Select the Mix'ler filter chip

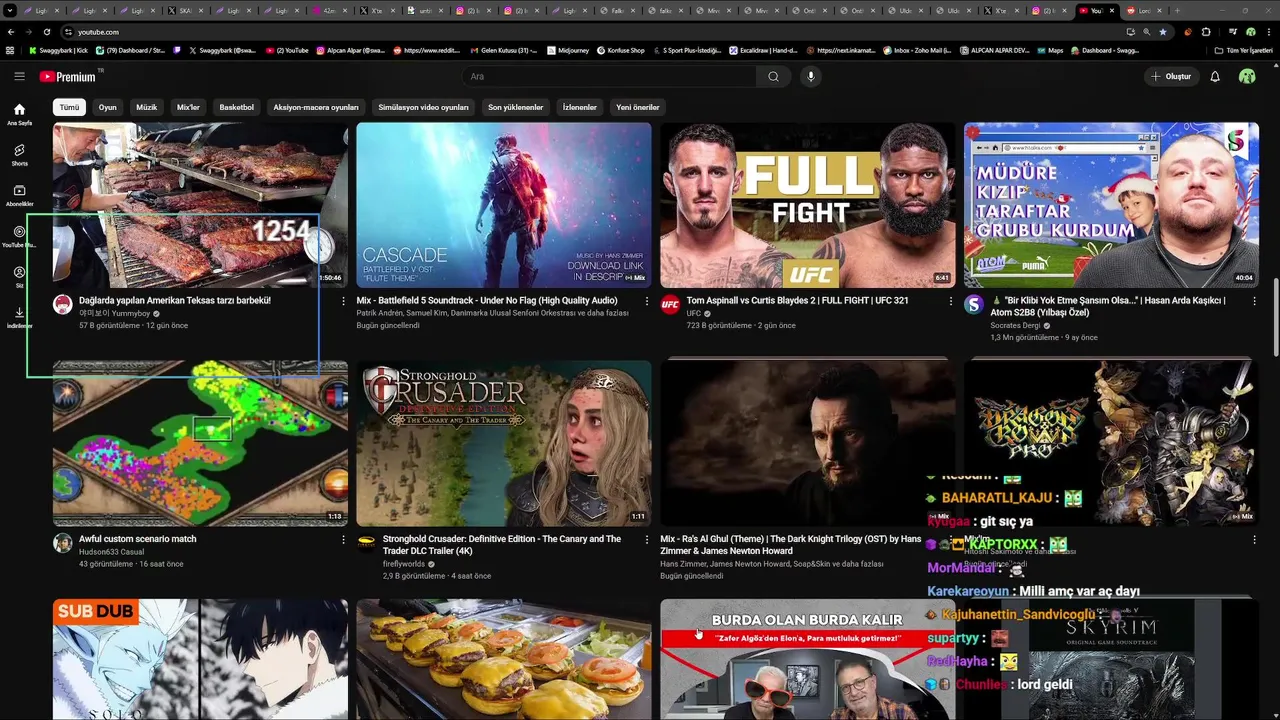tap(188, 107)
